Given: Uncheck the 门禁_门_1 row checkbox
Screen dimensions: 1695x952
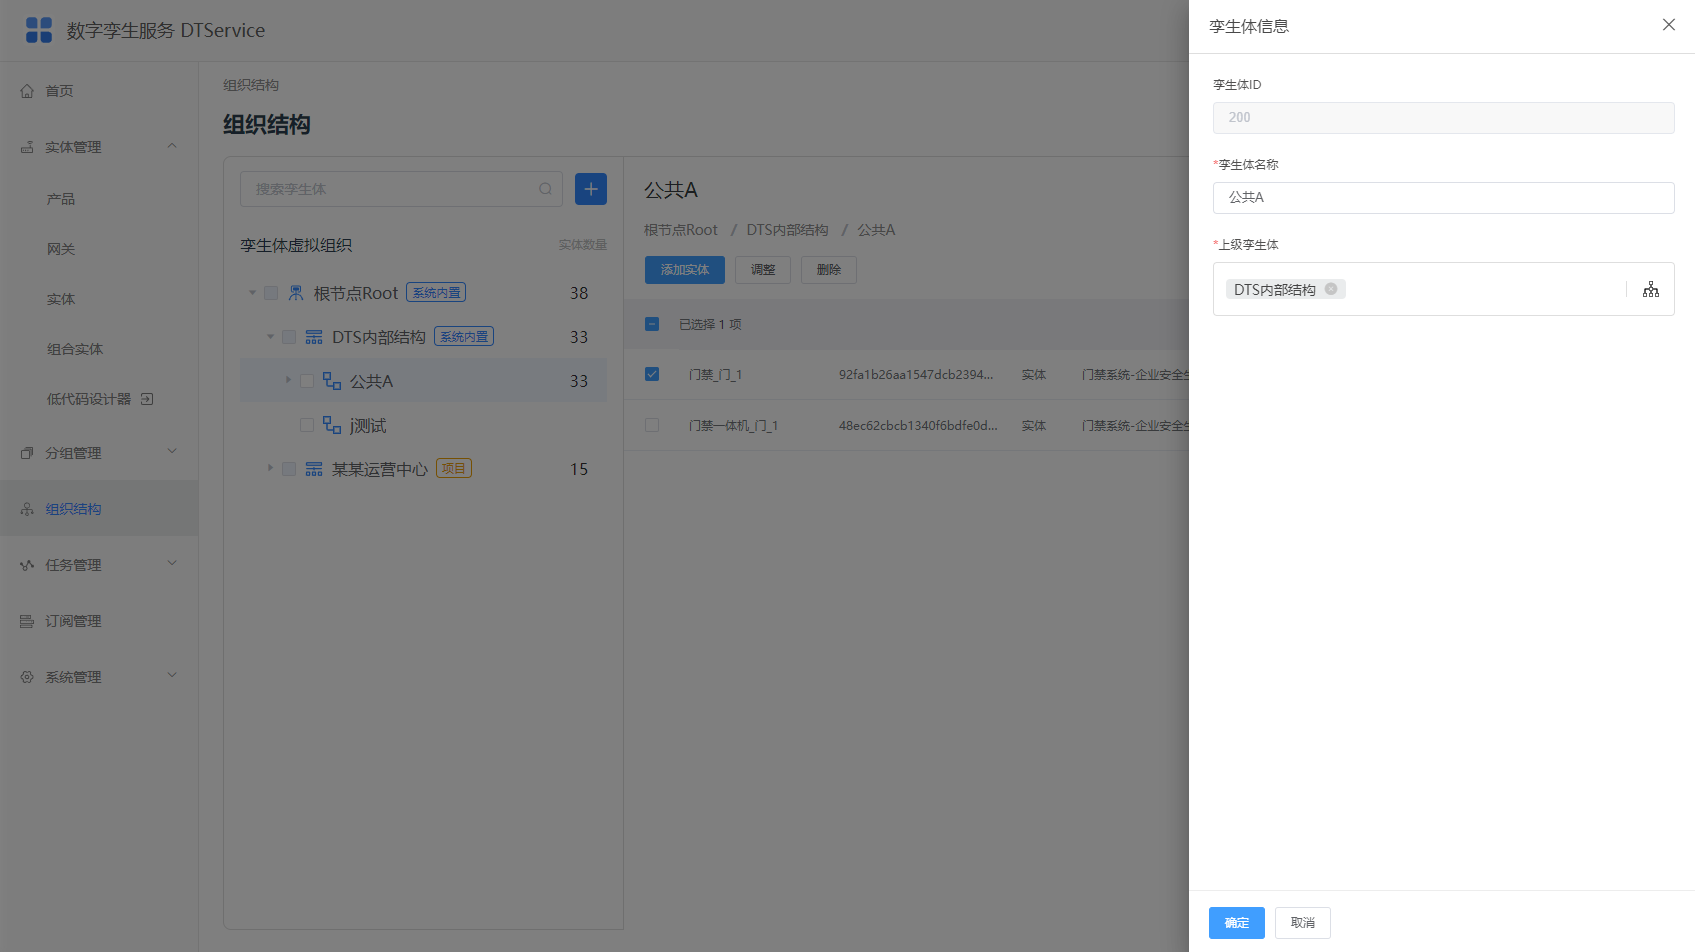Looking at the screenshot, I should 652,374.
